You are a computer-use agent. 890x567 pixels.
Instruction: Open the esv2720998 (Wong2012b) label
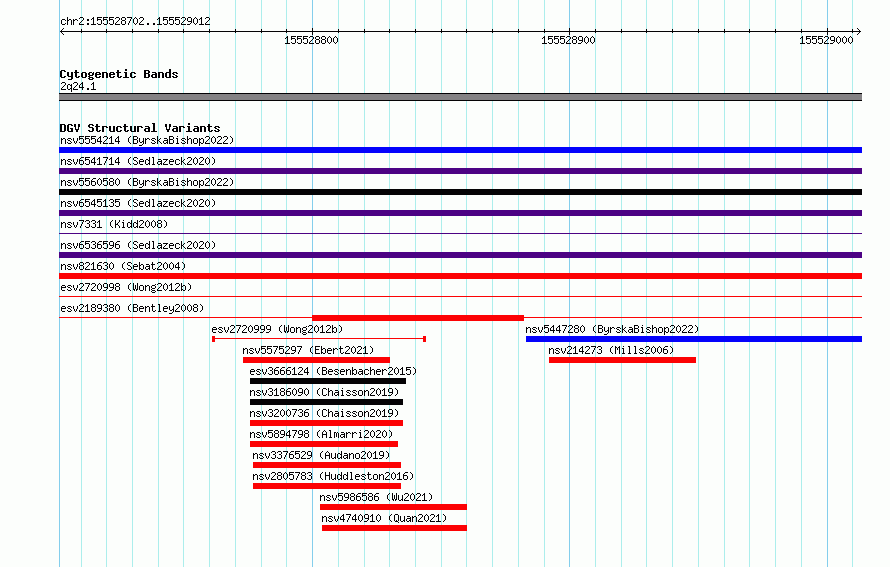(126, 287)
